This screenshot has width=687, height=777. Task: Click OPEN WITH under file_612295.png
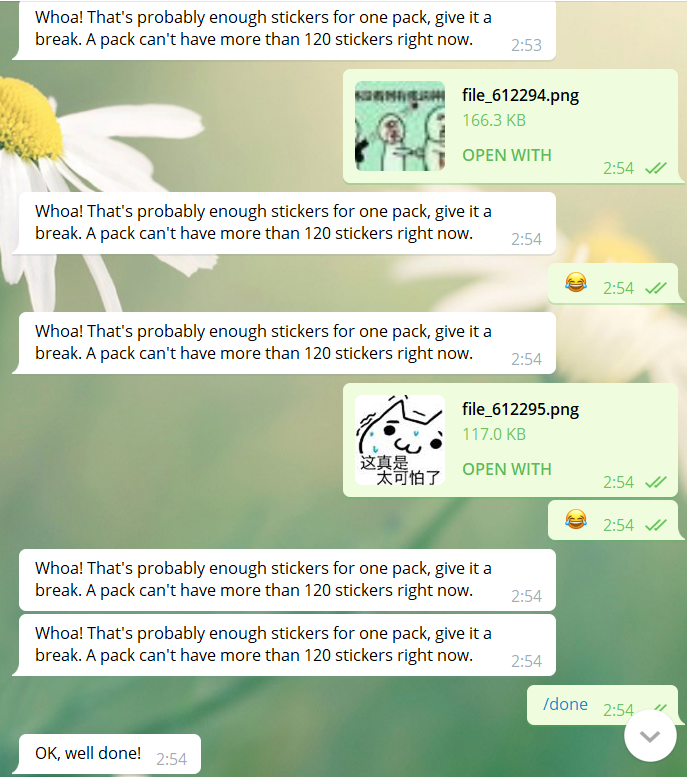507,469
